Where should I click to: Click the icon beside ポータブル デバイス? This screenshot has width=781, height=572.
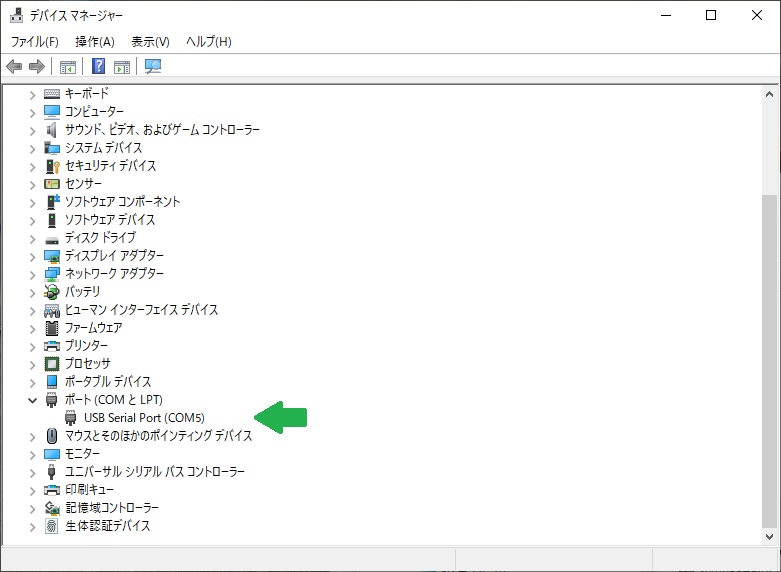pyautogui.click(x=52, y=382)
